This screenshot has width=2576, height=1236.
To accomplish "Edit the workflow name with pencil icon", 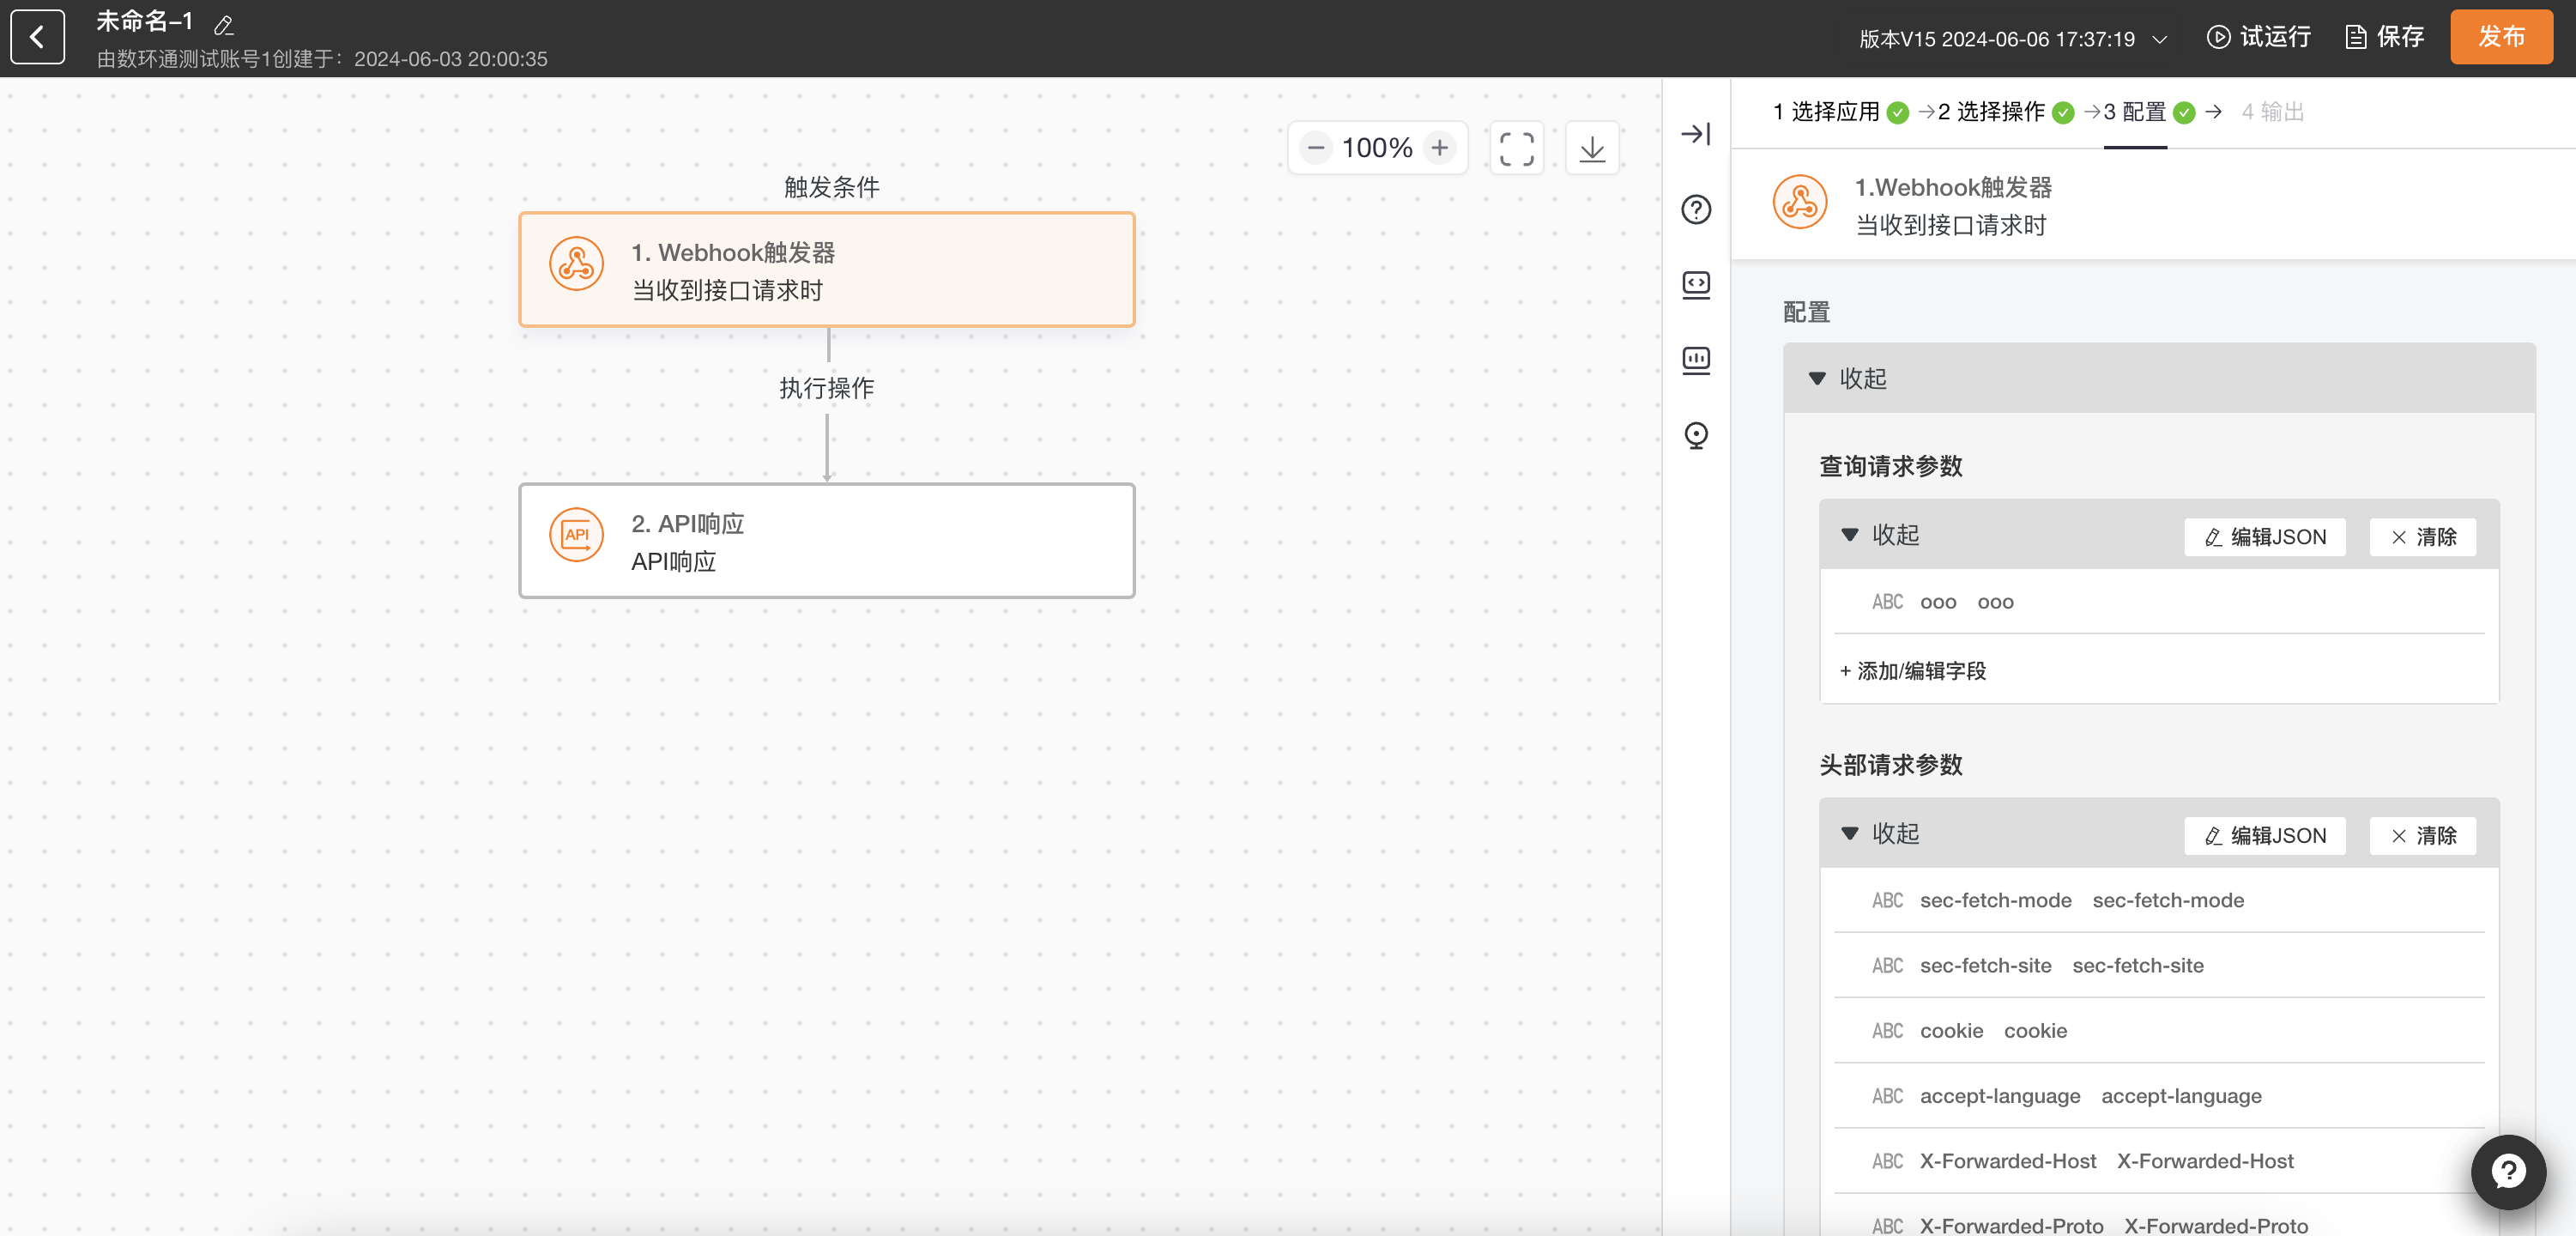I will pyautogui.click(x=224, y=25).
